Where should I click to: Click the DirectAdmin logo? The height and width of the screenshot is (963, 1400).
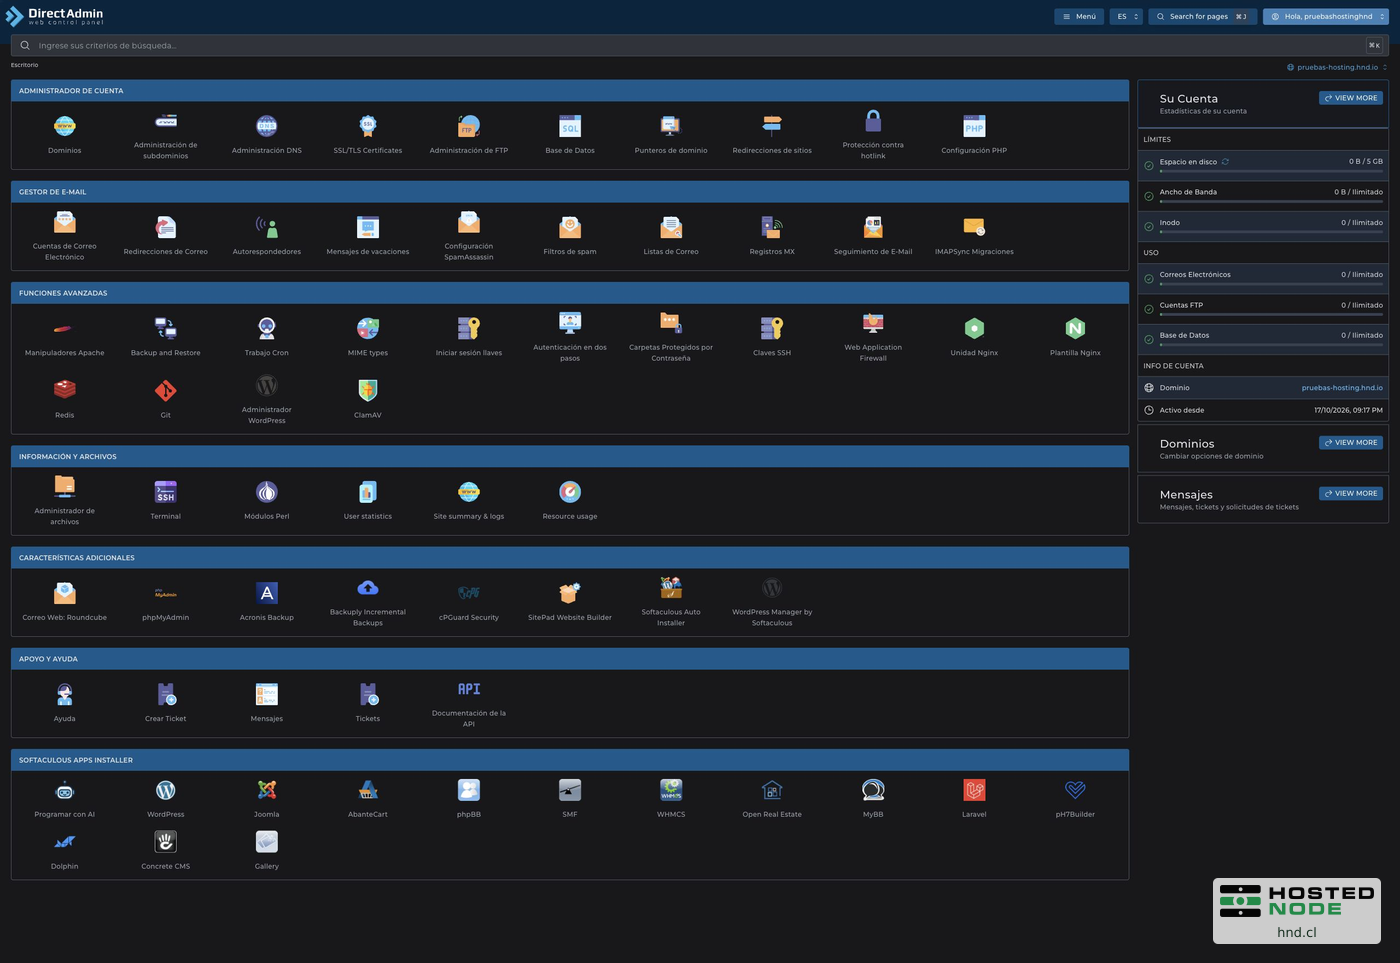(55, 16)
